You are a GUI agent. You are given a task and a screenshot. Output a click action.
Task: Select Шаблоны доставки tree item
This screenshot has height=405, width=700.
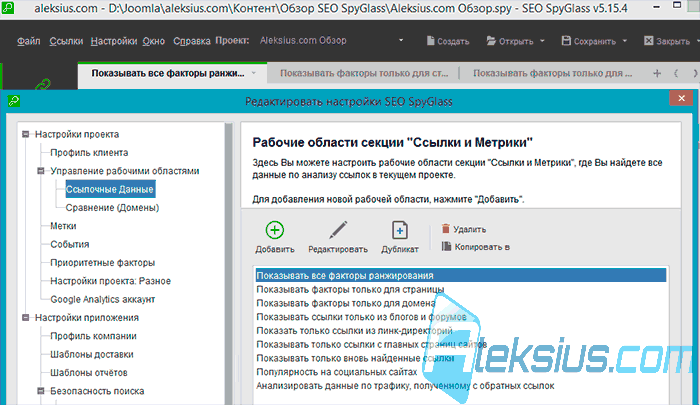[x=92, y=354]
